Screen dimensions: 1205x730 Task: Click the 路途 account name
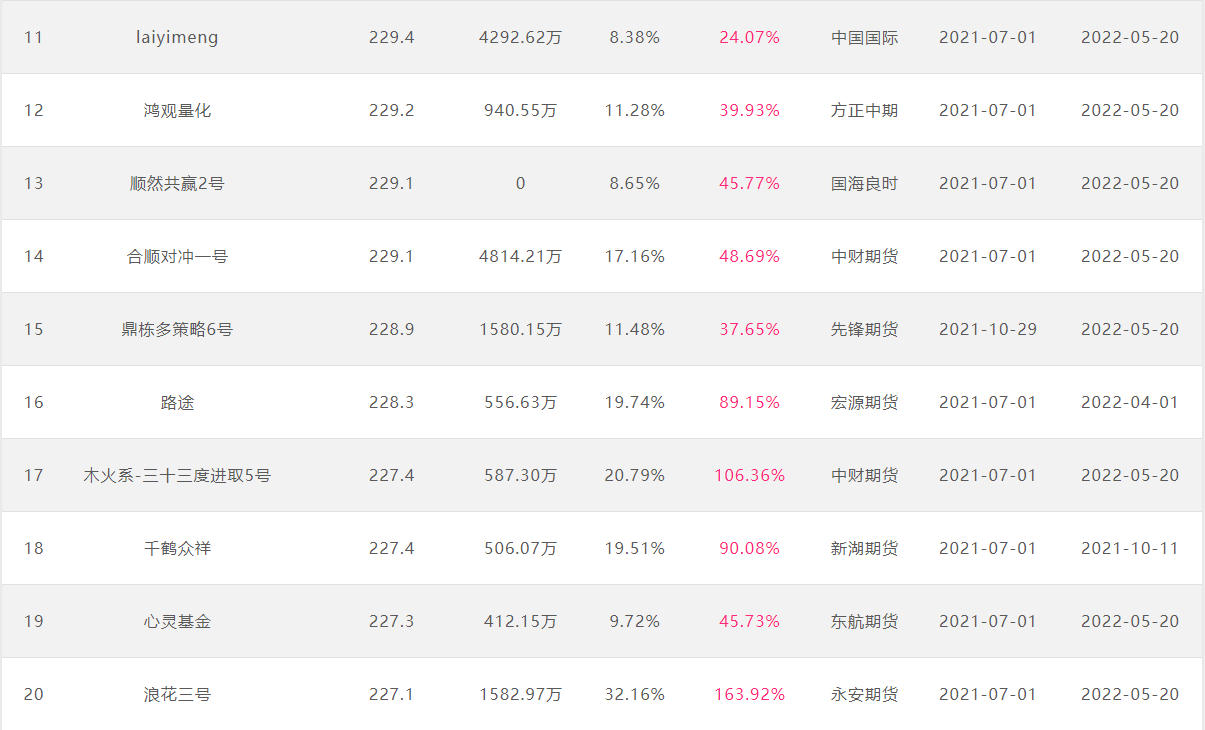tap(177, 403)
